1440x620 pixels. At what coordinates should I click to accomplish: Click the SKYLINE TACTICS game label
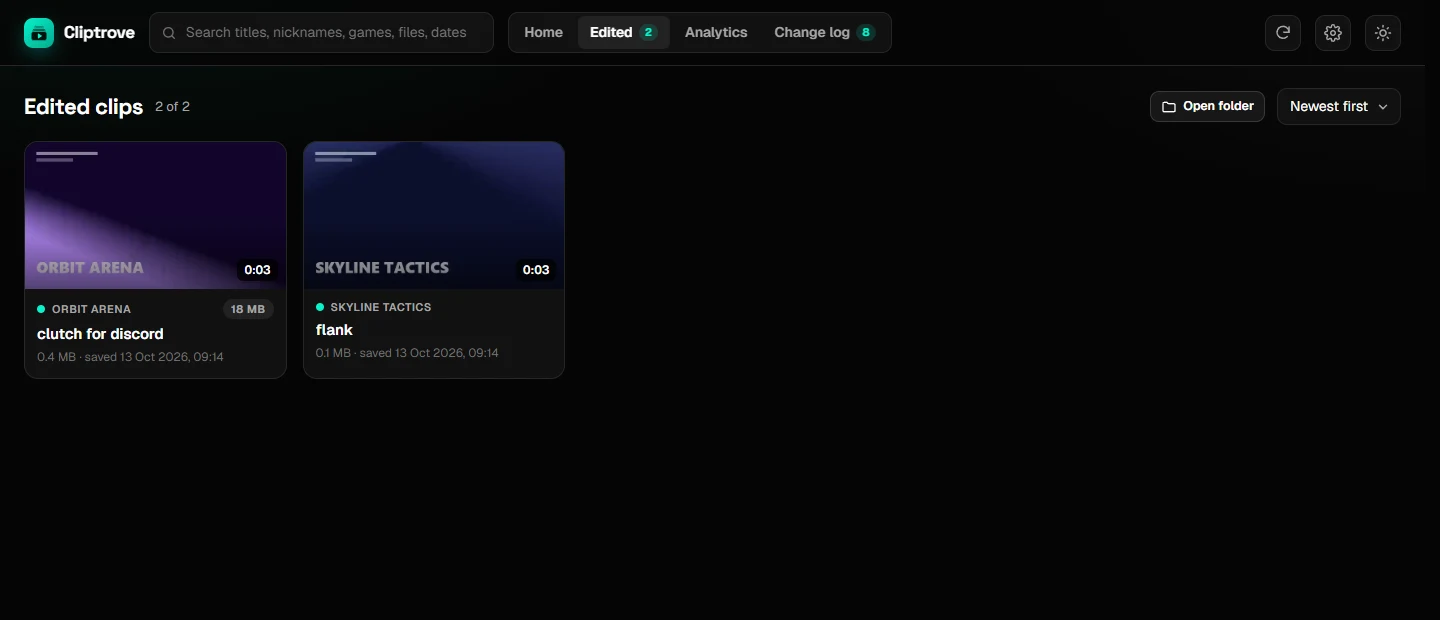[381, 307]
